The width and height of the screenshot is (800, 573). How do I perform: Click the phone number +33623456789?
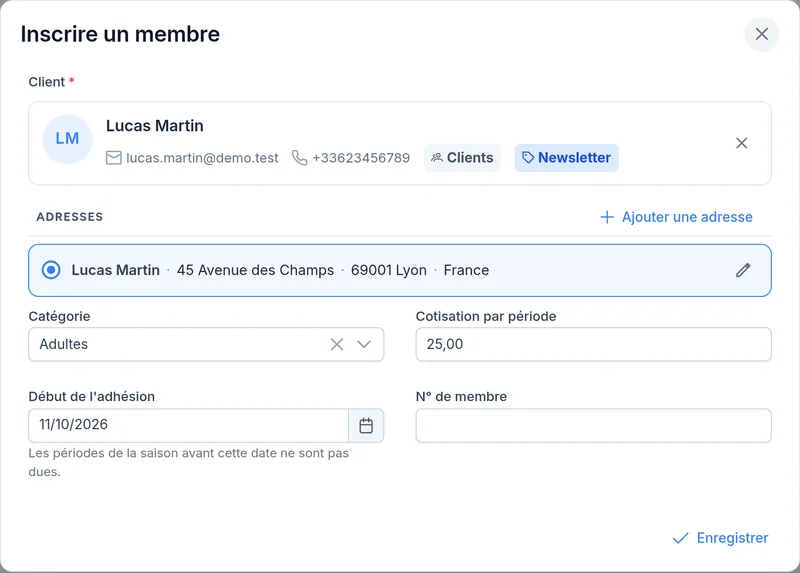361,158
